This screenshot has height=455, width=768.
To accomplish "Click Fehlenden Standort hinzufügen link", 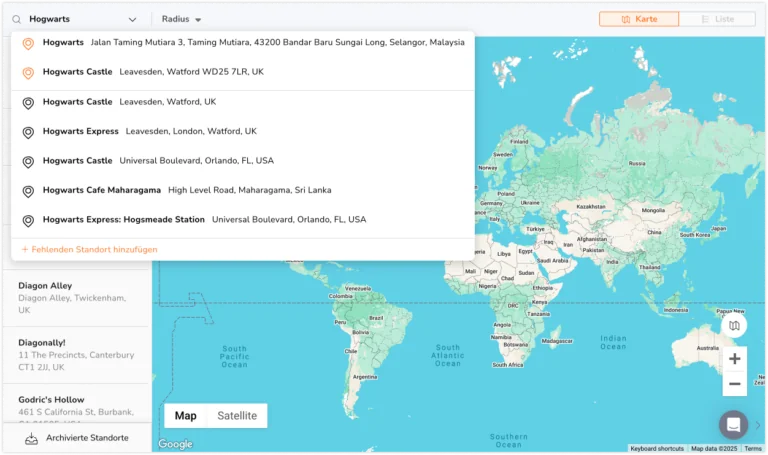I will [90, 249].
